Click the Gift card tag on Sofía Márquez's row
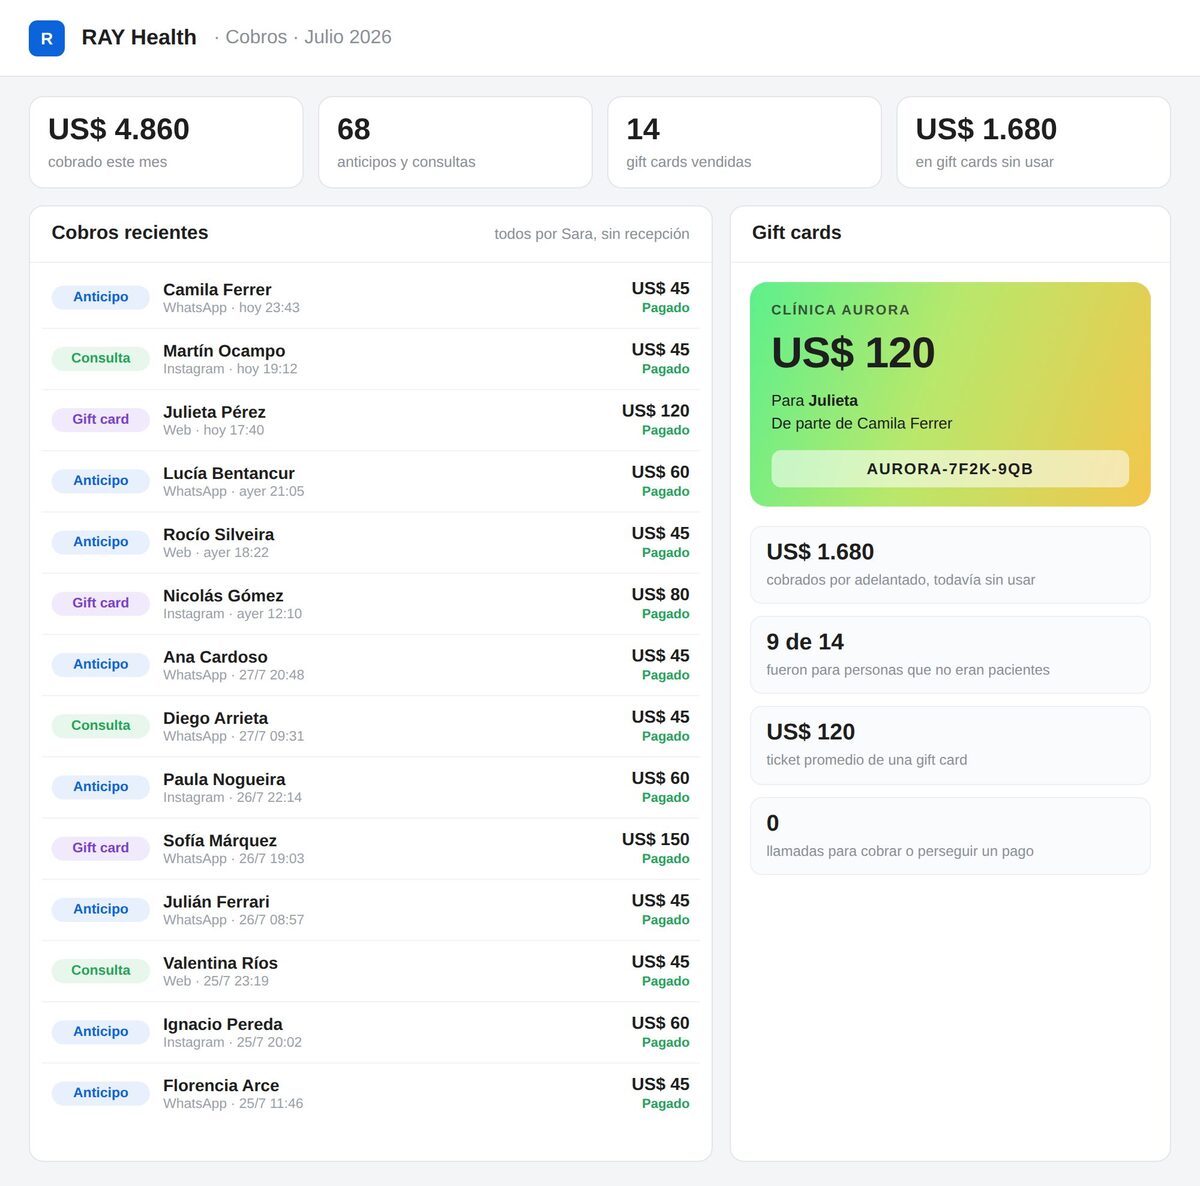The height and width of the screenshot is (1186, 1200). [x=101, y=848]
